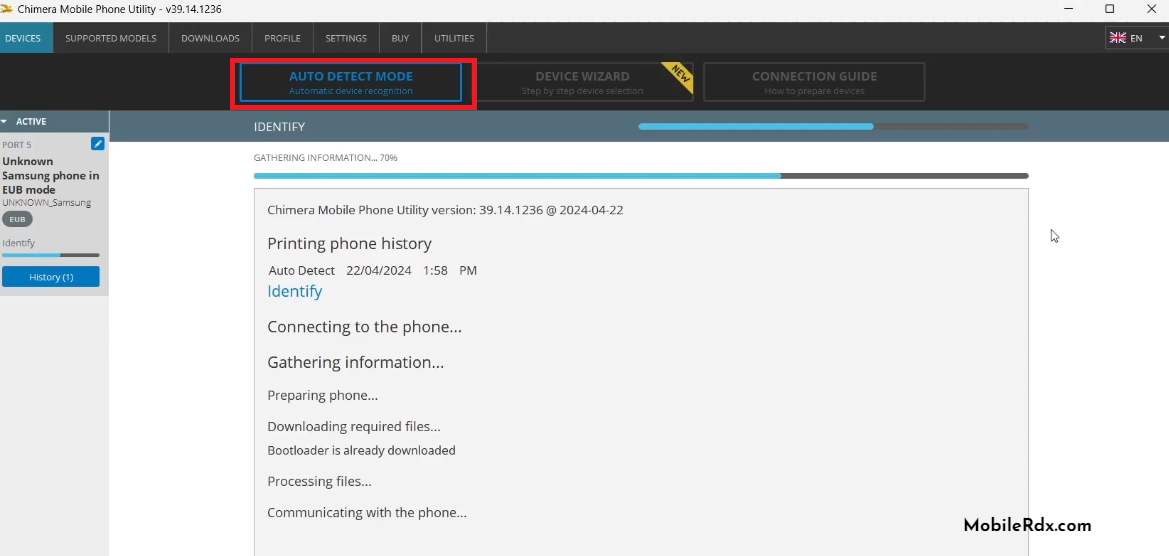Click 'Preparing phone...' log line
Viewport: 1169px width, 556px height.
(x=323, y=395)
